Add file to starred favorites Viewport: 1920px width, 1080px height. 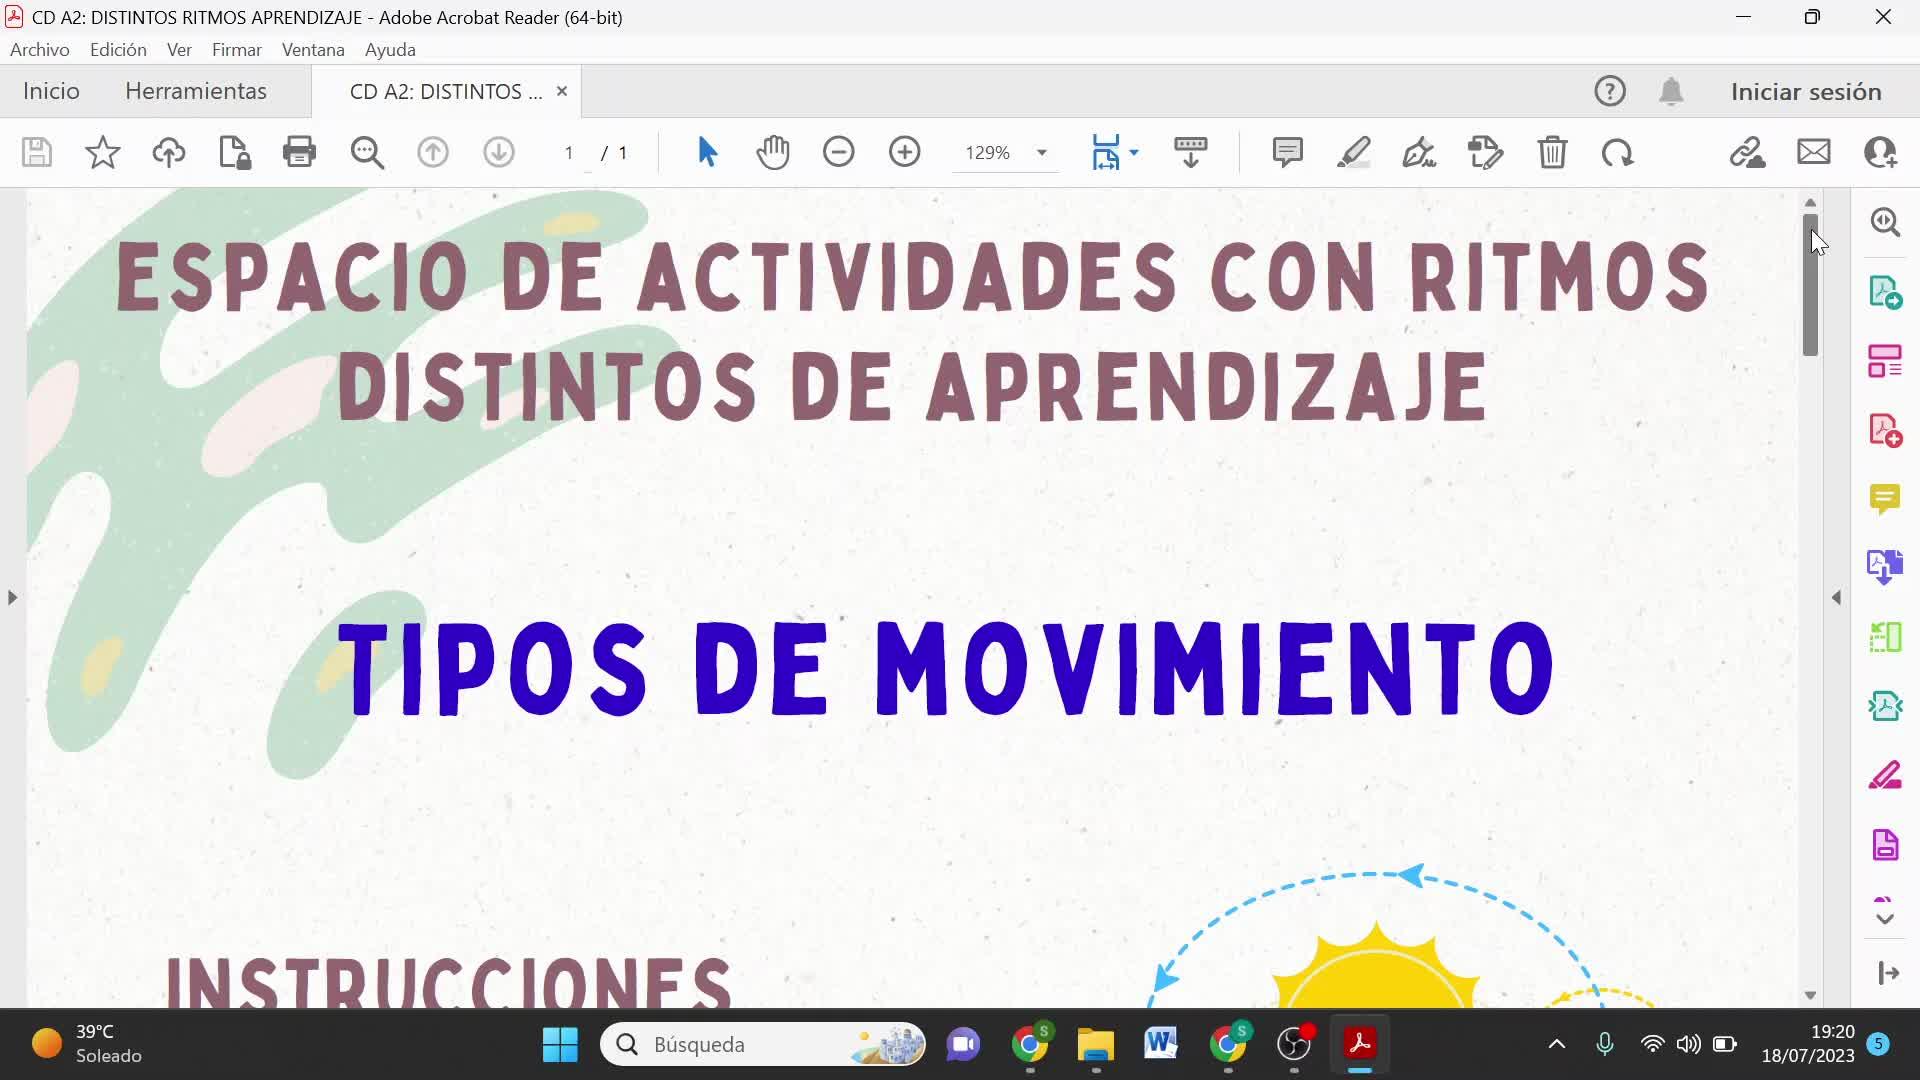(102, 152)
